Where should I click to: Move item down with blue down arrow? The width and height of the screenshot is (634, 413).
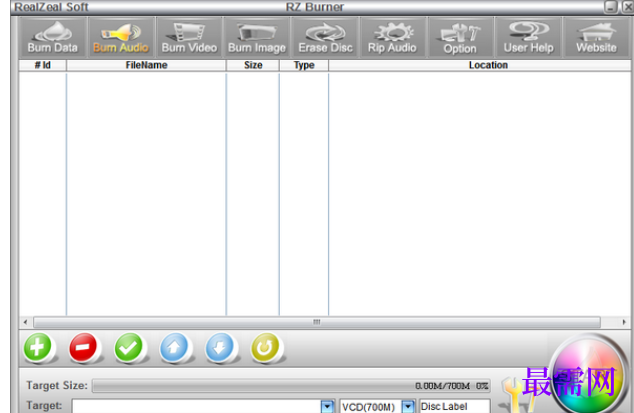[x=220, y=347]
